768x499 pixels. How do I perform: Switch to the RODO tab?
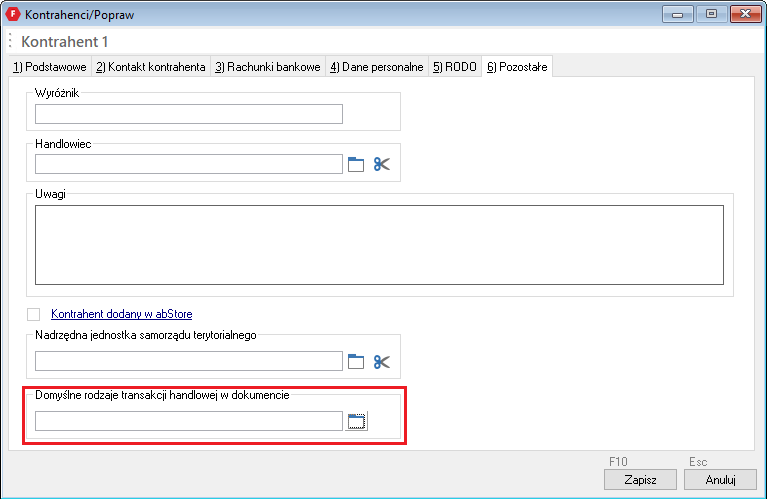454,67
